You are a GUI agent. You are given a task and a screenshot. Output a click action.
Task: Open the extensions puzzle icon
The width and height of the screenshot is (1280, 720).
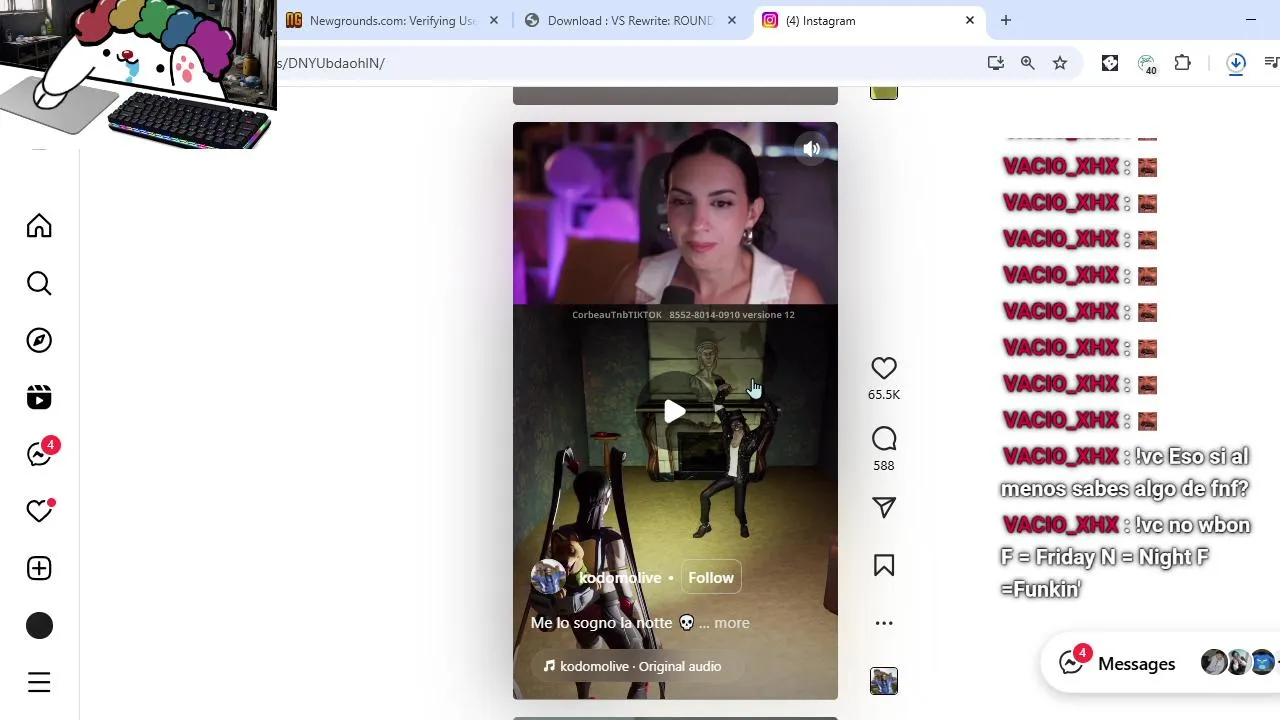click(1183, 63)
